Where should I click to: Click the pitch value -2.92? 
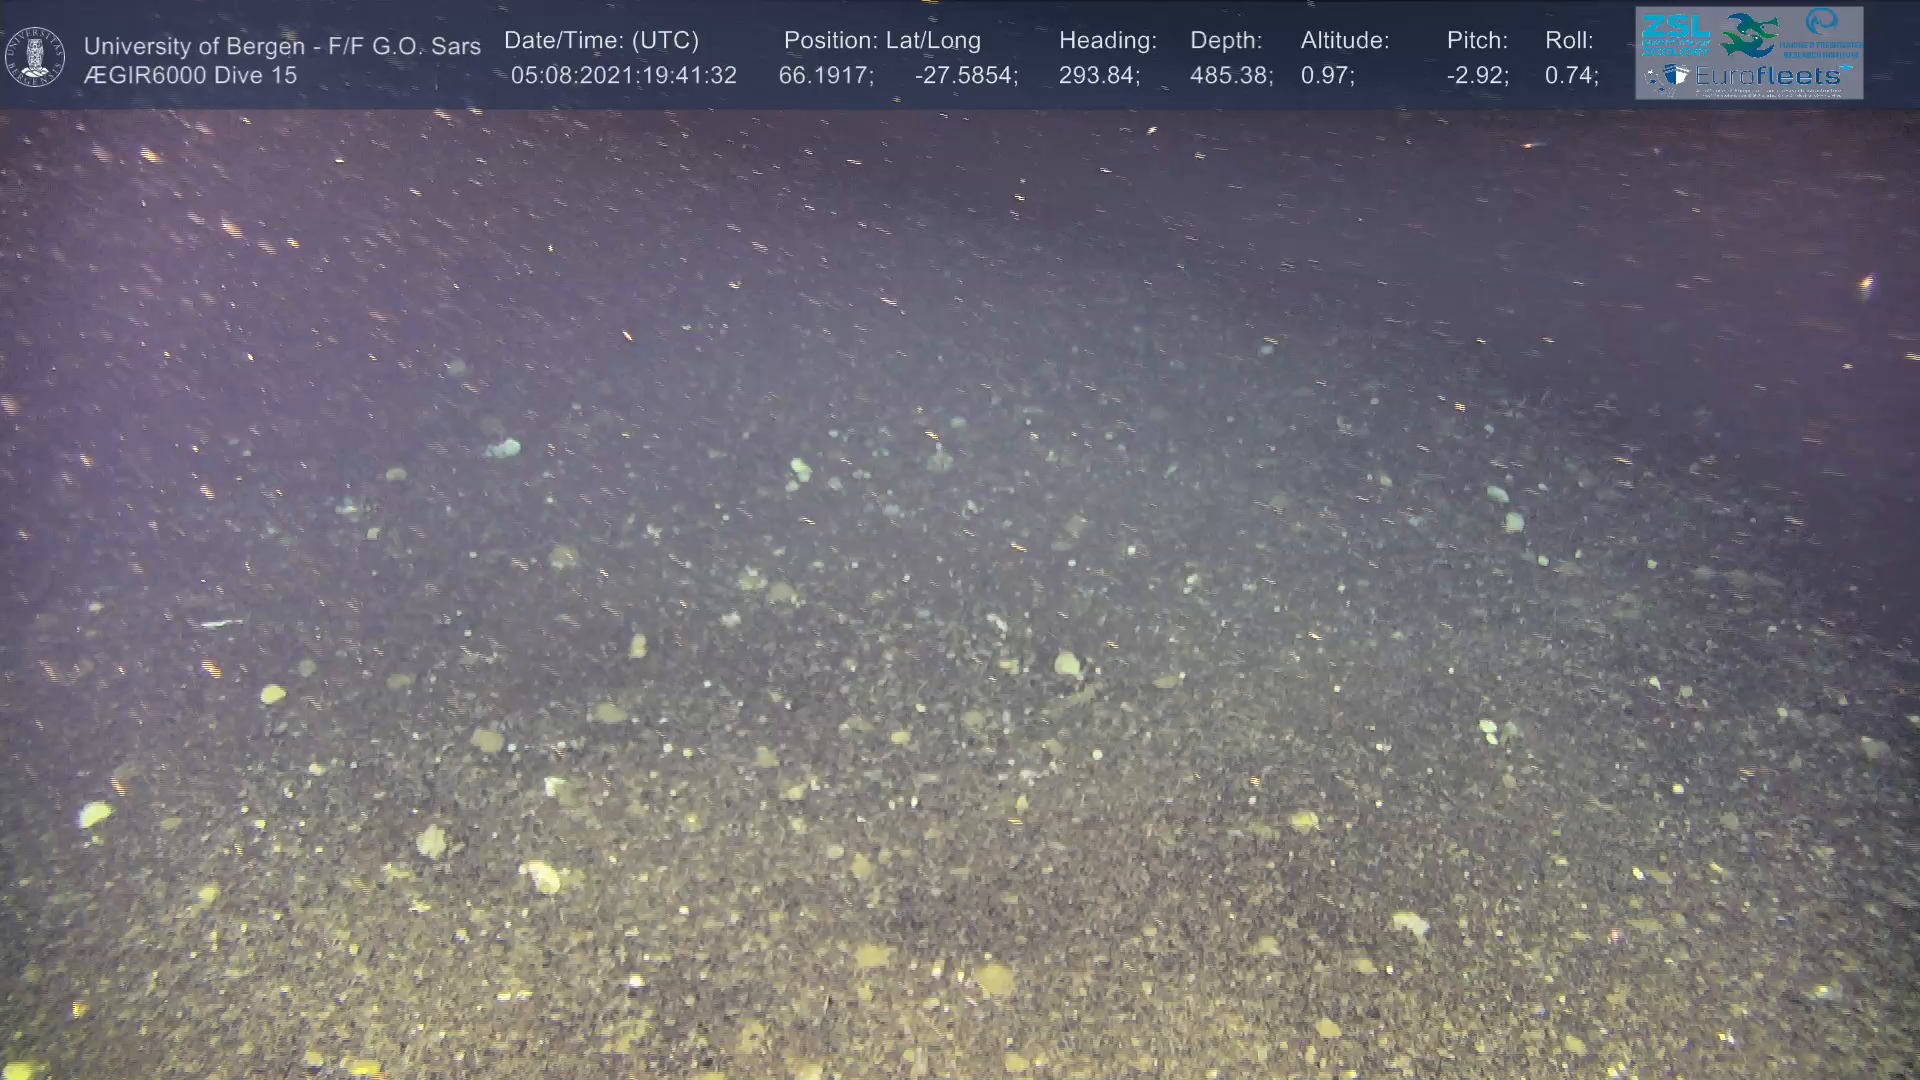point(1477,76)
